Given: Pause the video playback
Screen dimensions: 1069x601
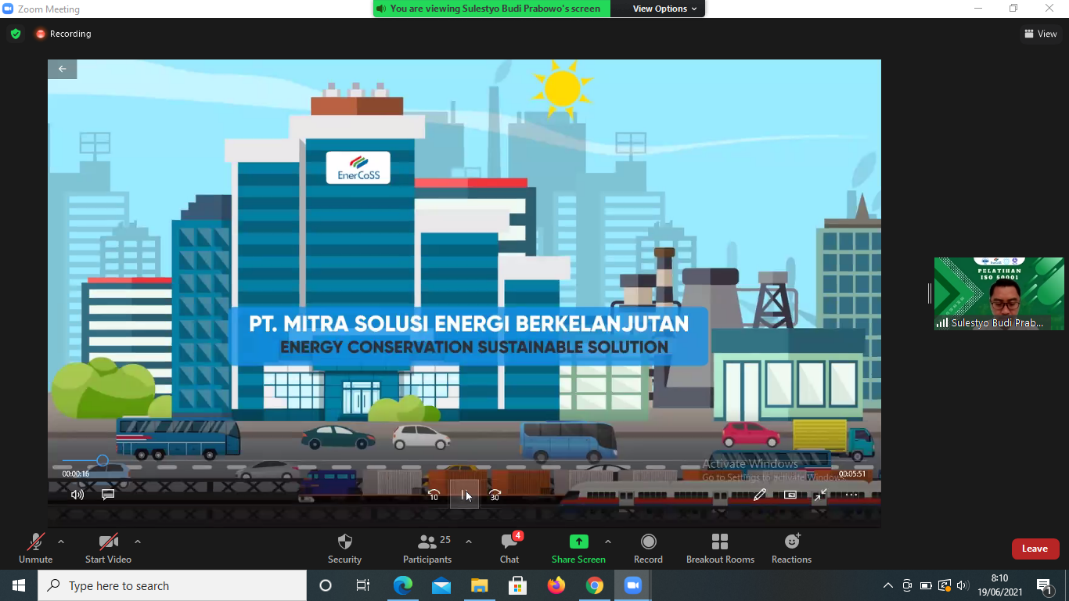Looking at the screenshot, I should [x=464, y=495].
